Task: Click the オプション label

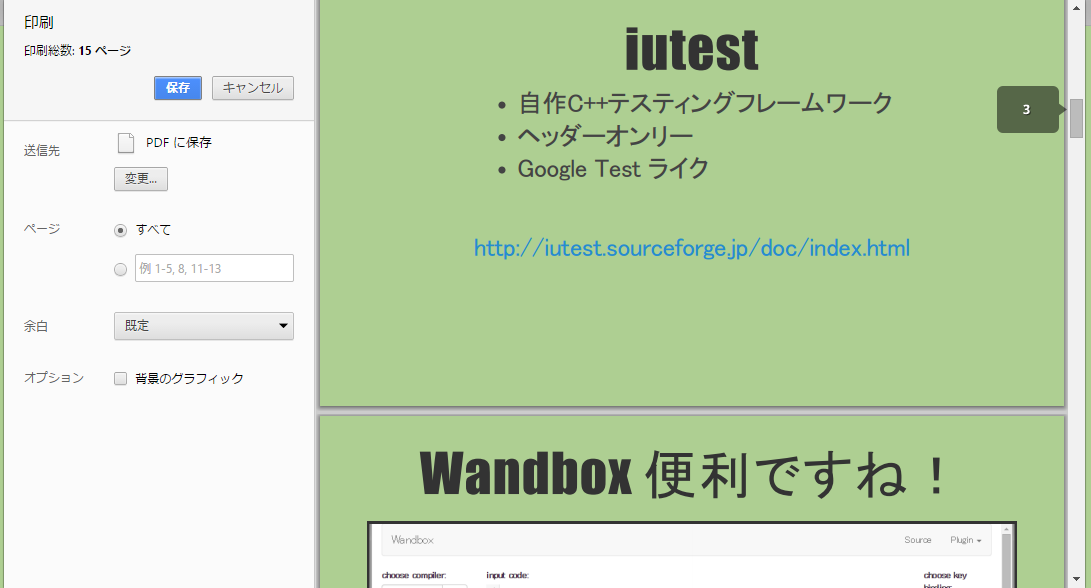Action: point(54,378)
